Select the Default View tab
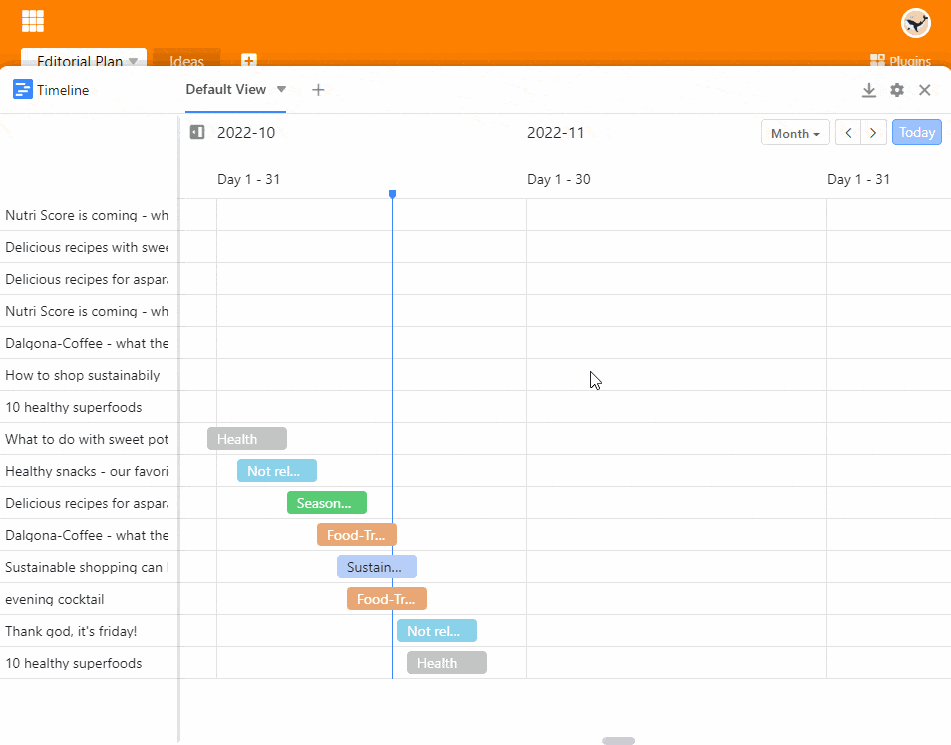 coord(225,89)
